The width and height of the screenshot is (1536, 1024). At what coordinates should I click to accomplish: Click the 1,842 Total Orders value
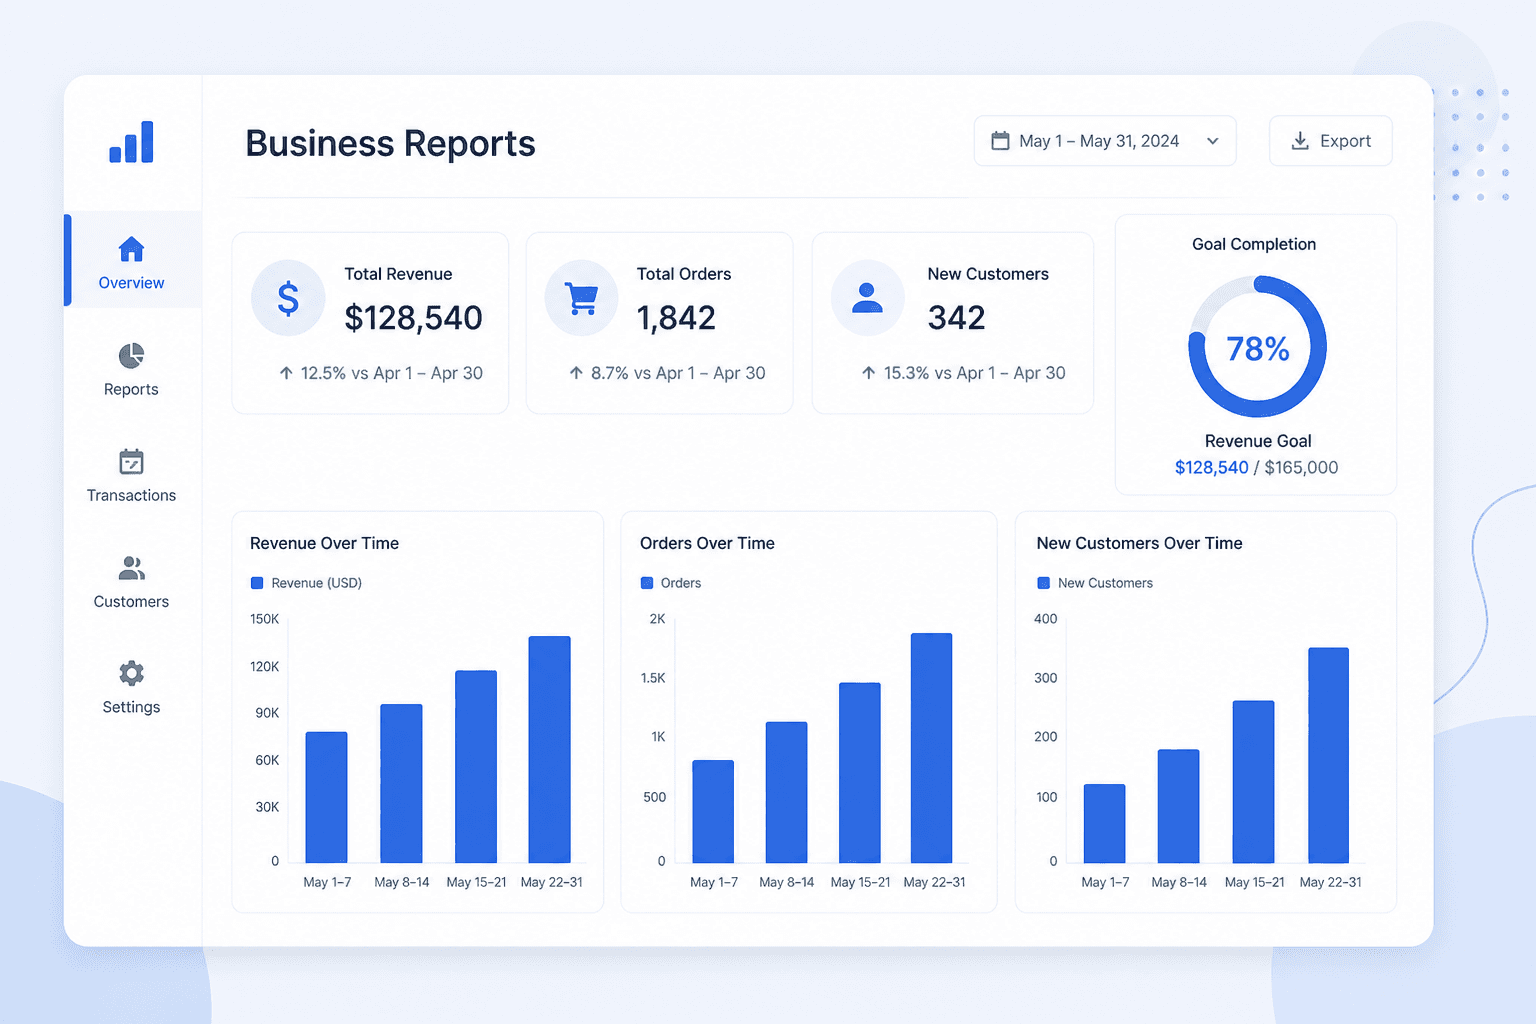(676, 318)
